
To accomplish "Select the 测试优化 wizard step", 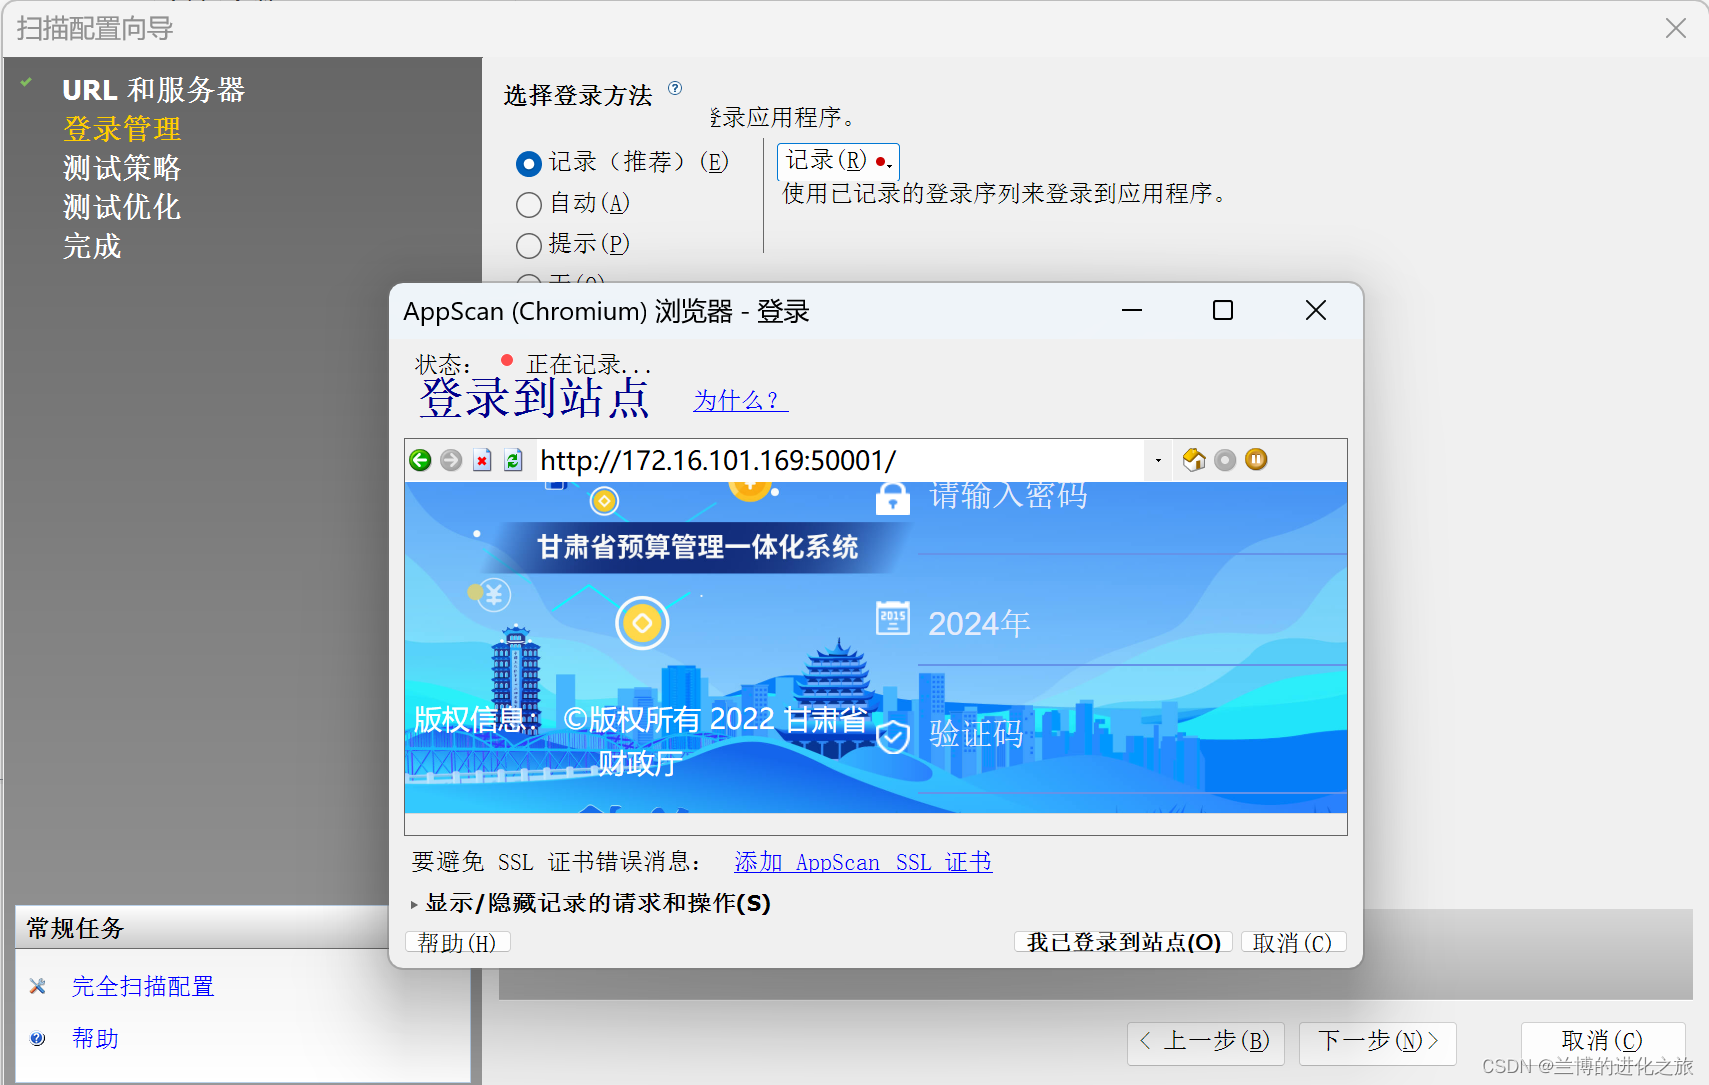I will 121,208.
